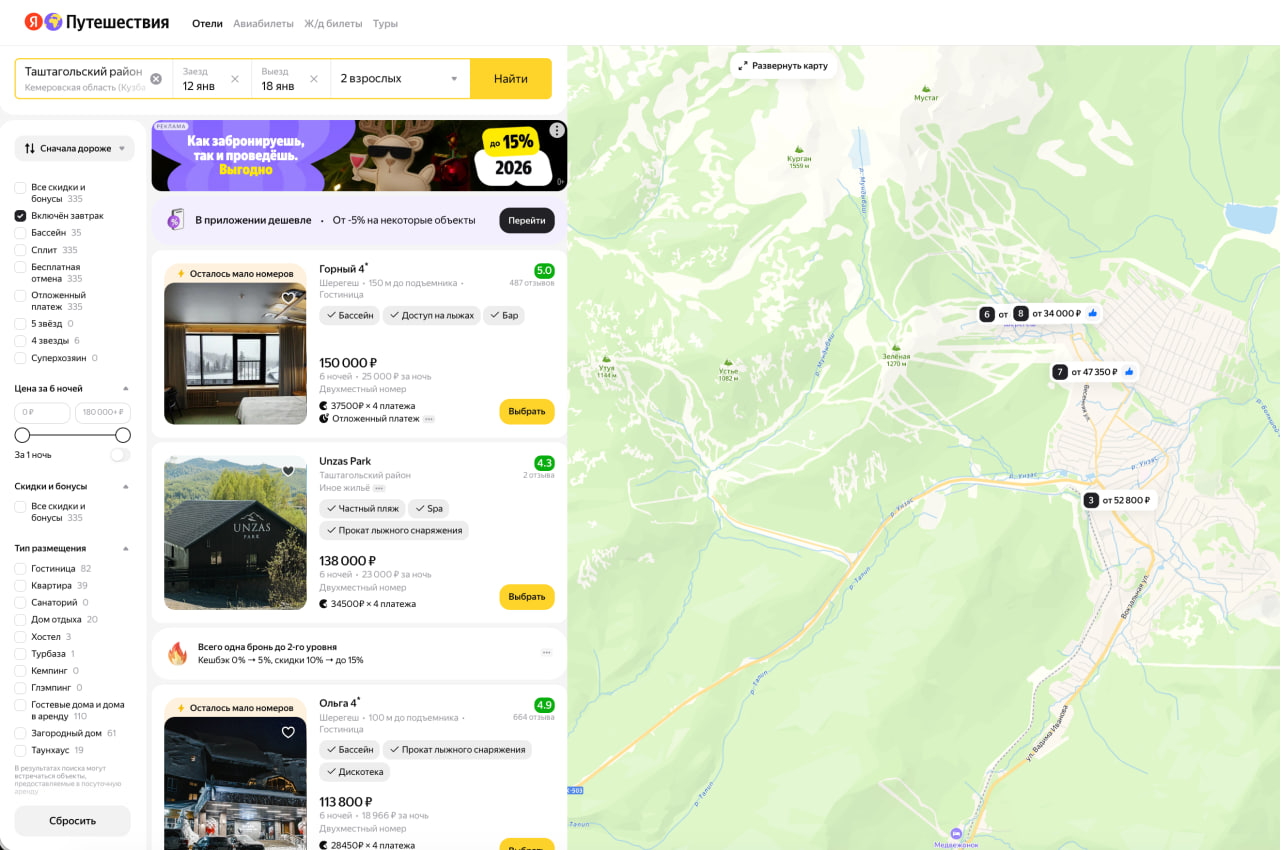The width and height of the screenshot is (1280, 850).
Task: Clear the check-in date 12 янв
Action: [x=235, y=79]
